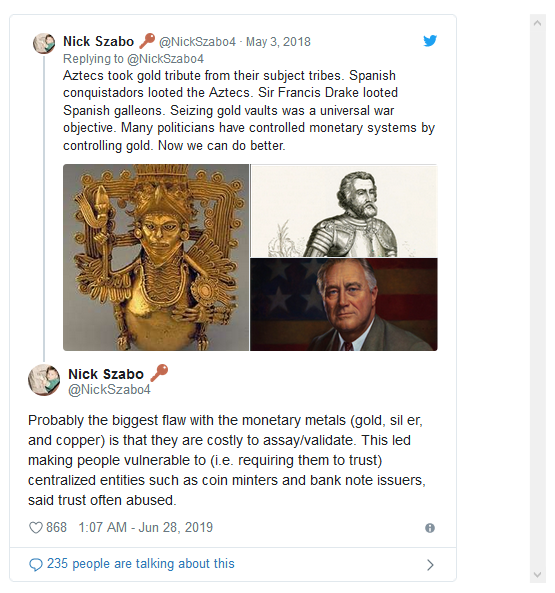Viewport: 555px width, 593px height.
Task: Click the 868 likes count
Action: [x=56, y=527]
